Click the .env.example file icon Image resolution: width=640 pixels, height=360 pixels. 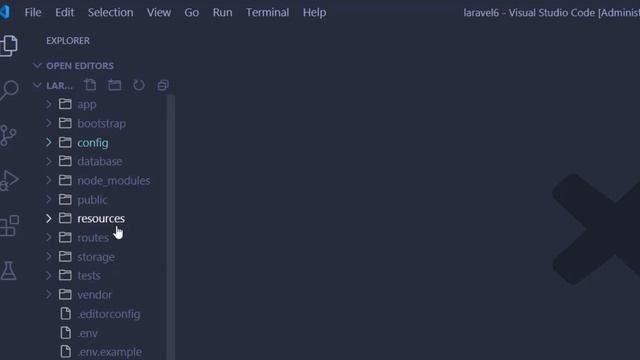(65, 351)
